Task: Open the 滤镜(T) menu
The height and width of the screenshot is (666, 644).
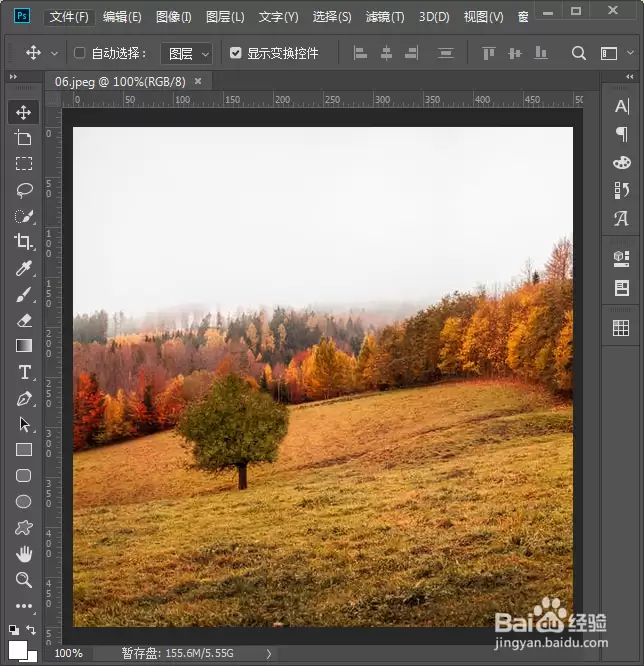Action: point(385,17)
